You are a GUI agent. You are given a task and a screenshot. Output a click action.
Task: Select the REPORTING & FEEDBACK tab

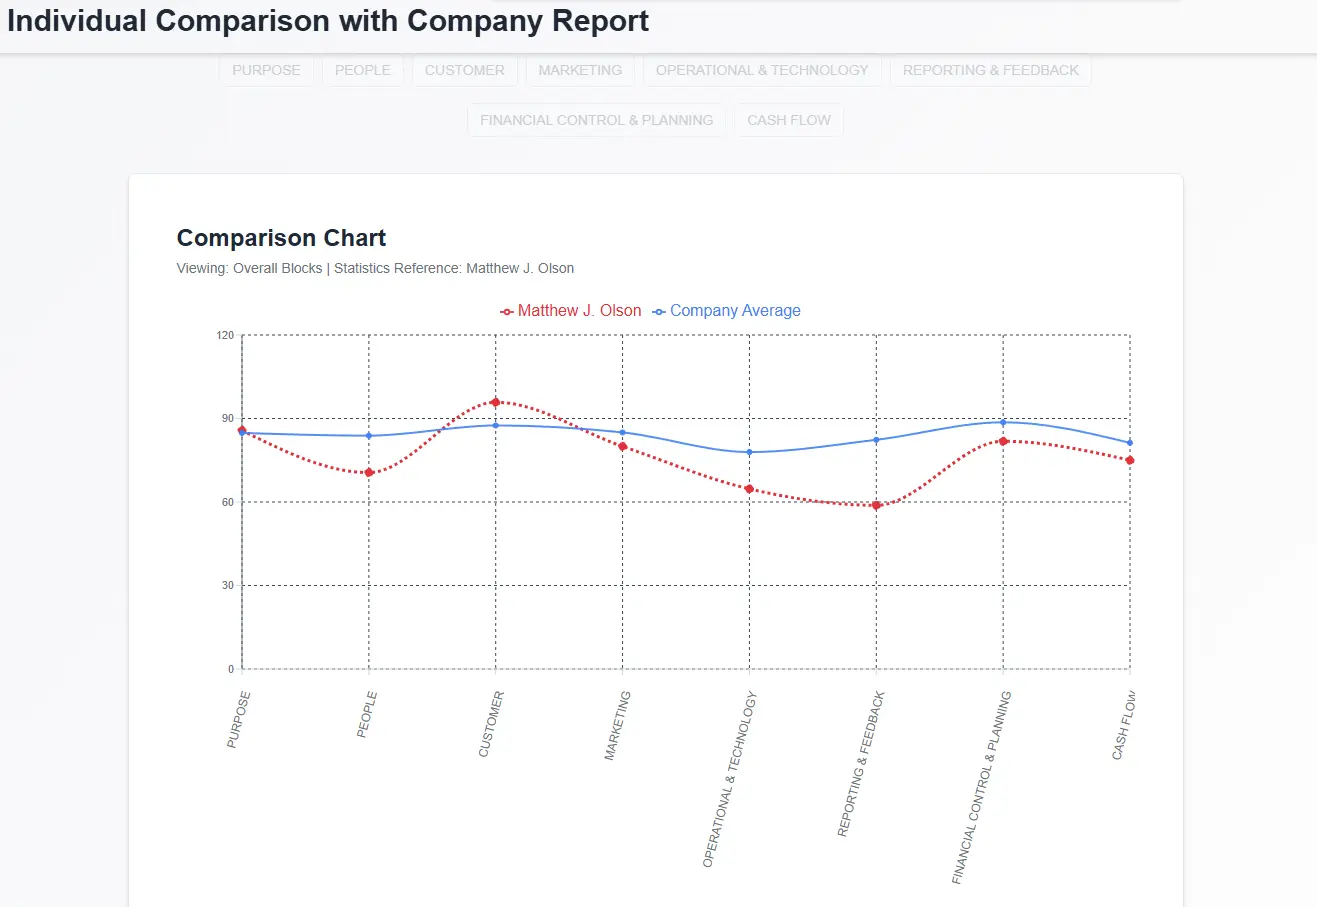point(990,70)
